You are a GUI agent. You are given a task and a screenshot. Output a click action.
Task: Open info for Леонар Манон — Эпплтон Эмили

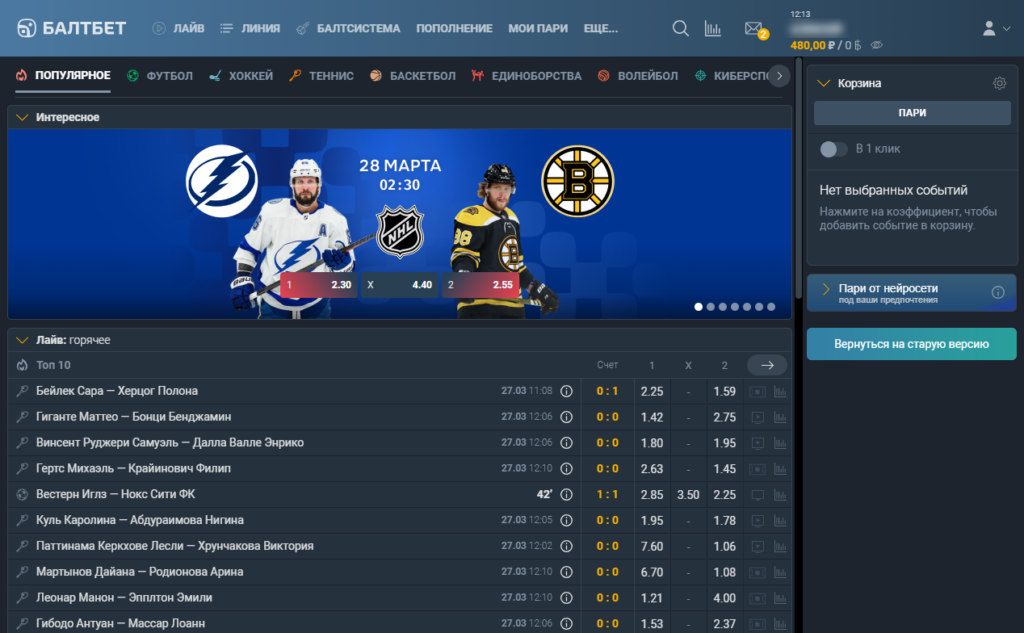coord(567,598)
